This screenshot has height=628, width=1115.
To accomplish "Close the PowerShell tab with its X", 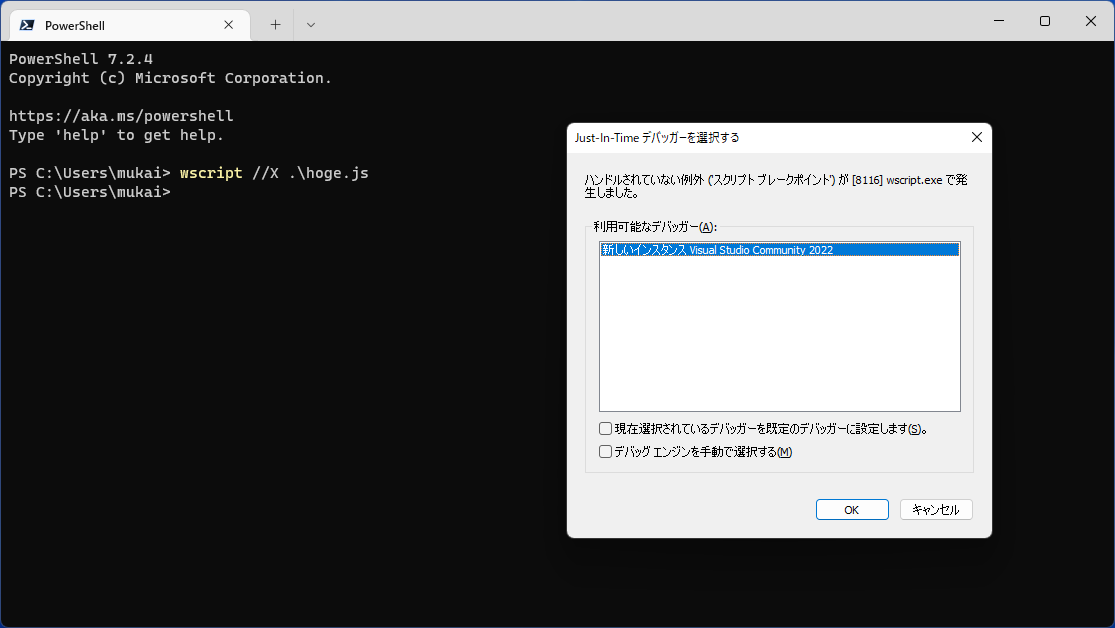I will [228, 24].
